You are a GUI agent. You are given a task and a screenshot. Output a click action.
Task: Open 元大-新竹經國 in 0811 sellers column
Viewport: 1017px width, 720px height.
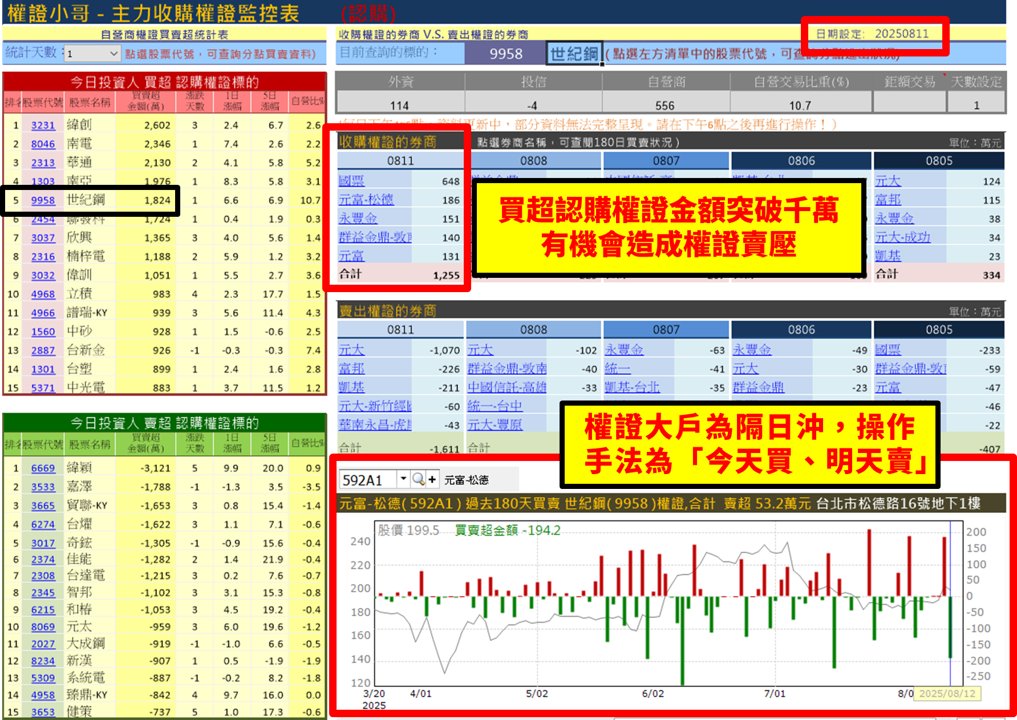(375, 406)
